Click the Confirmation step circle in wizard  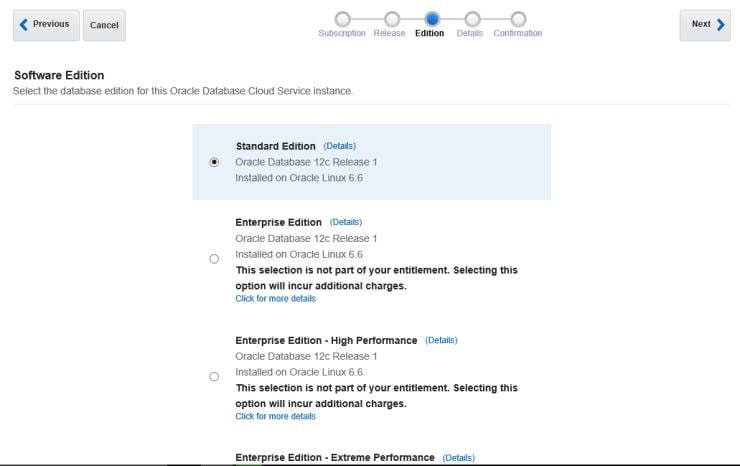click(x=518, y=18)
